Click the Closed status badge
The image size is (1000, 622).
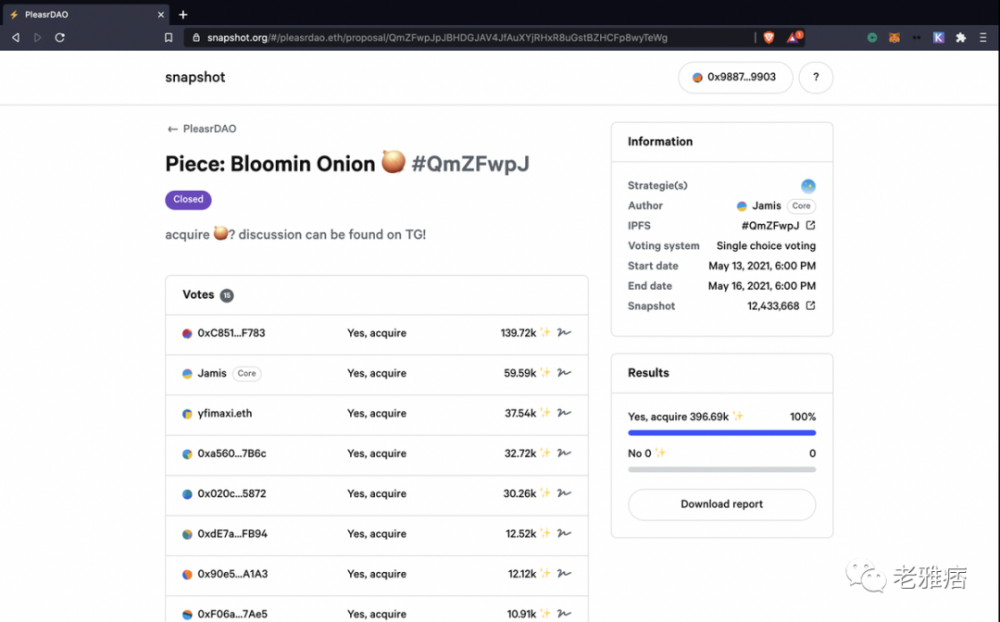188,200
